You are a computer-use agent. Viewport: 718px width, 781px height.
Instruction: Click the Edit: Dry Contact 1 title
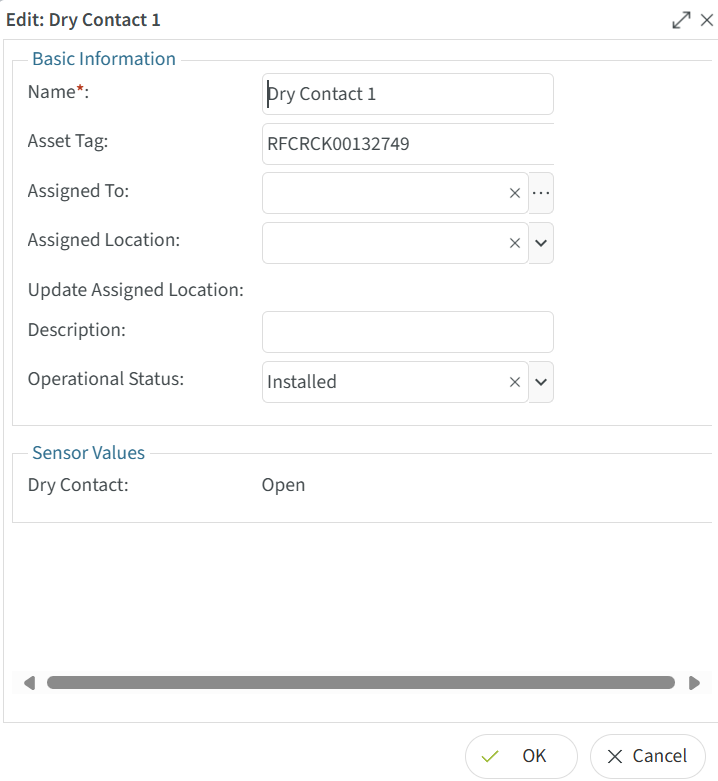(x=83, y=20)
